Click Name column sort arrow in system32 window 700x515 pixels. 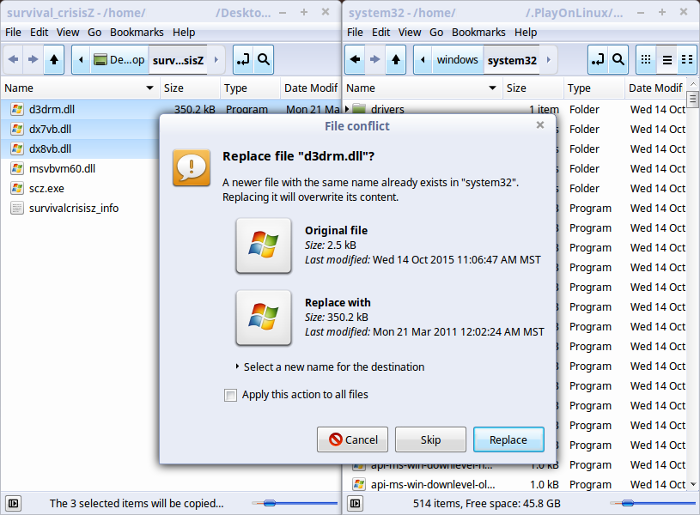click(492, 88)
